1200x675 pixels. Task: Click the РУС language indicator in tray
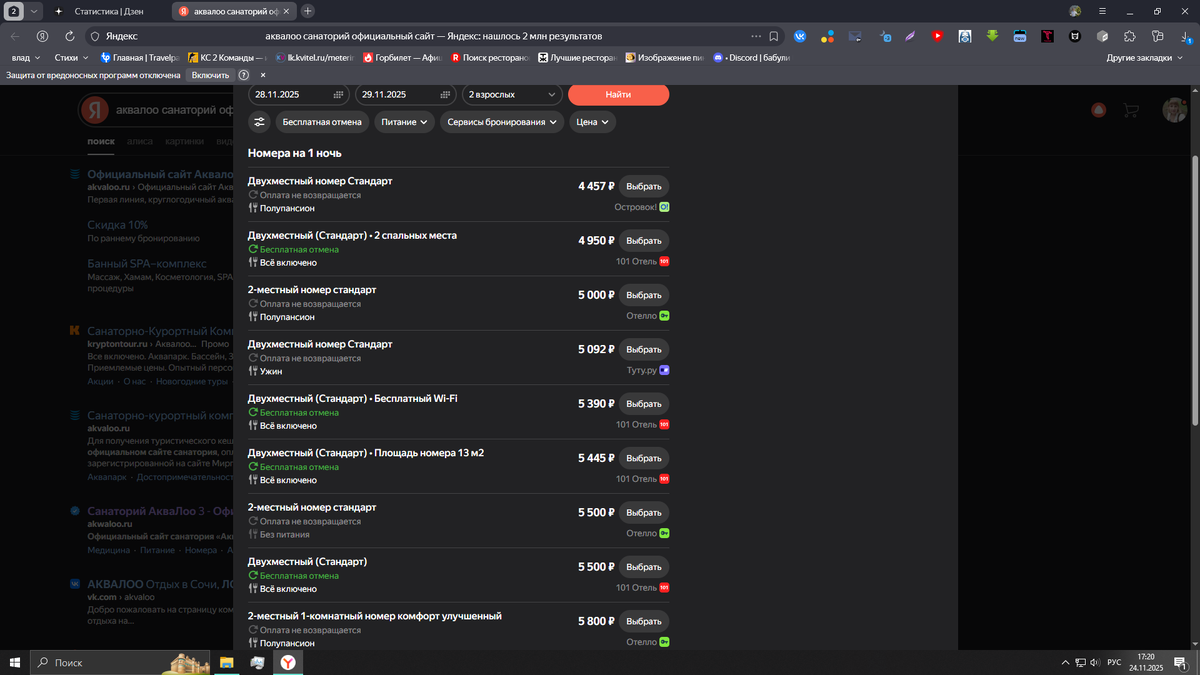point(1114,662)
